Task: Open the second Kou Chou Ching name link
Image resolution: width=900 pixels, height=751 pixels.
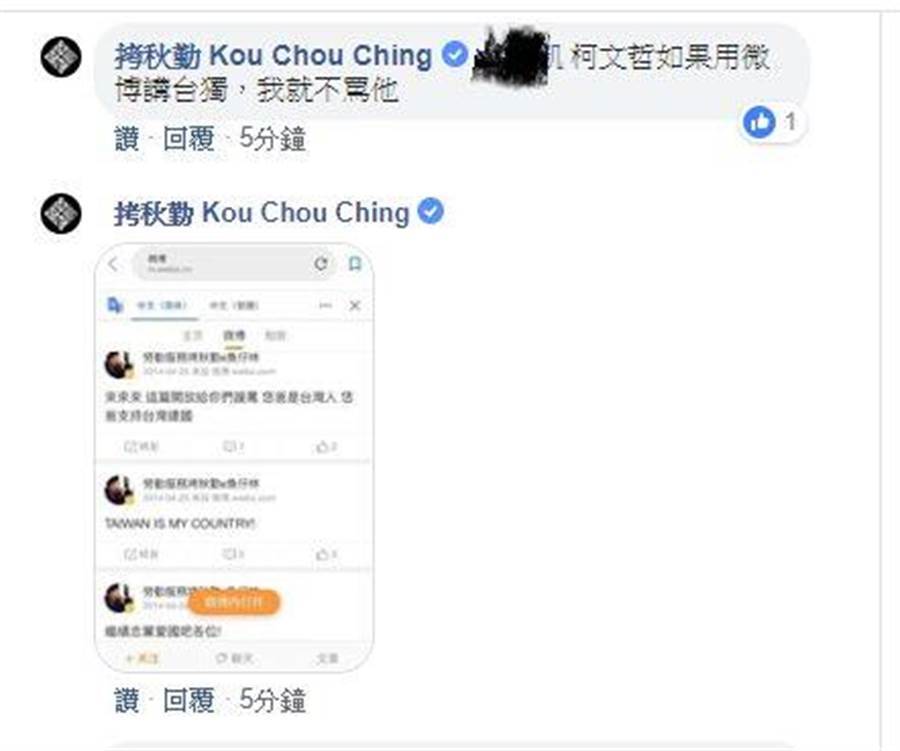Action: coord(262,212)
